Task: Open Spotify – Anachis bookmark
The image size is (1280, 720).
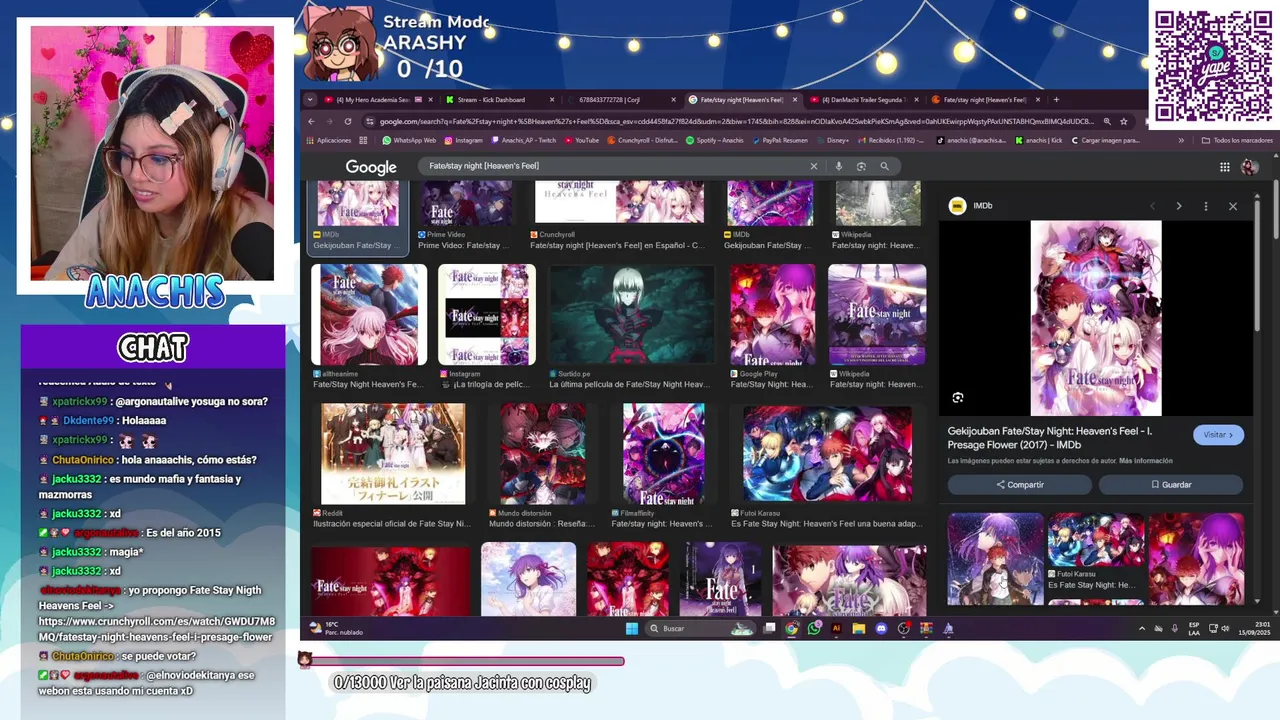Action: pos(715,140)
